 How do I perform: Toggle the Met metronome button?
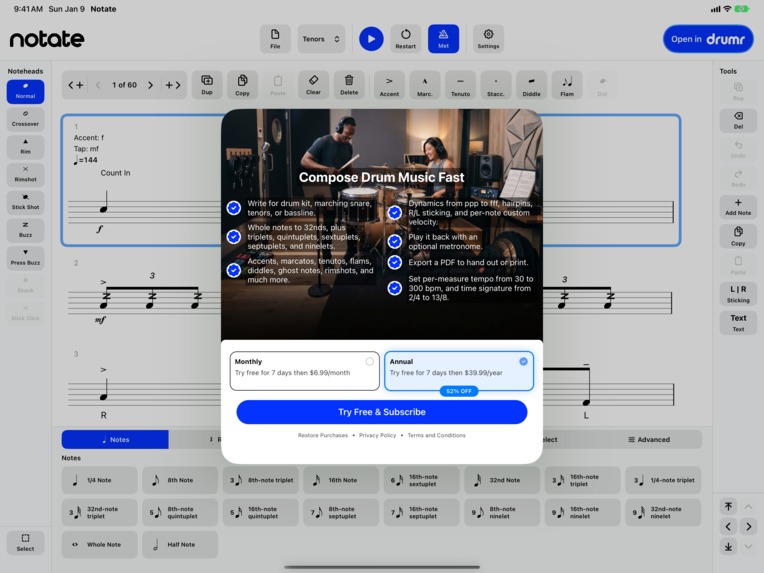click(443, 38)
